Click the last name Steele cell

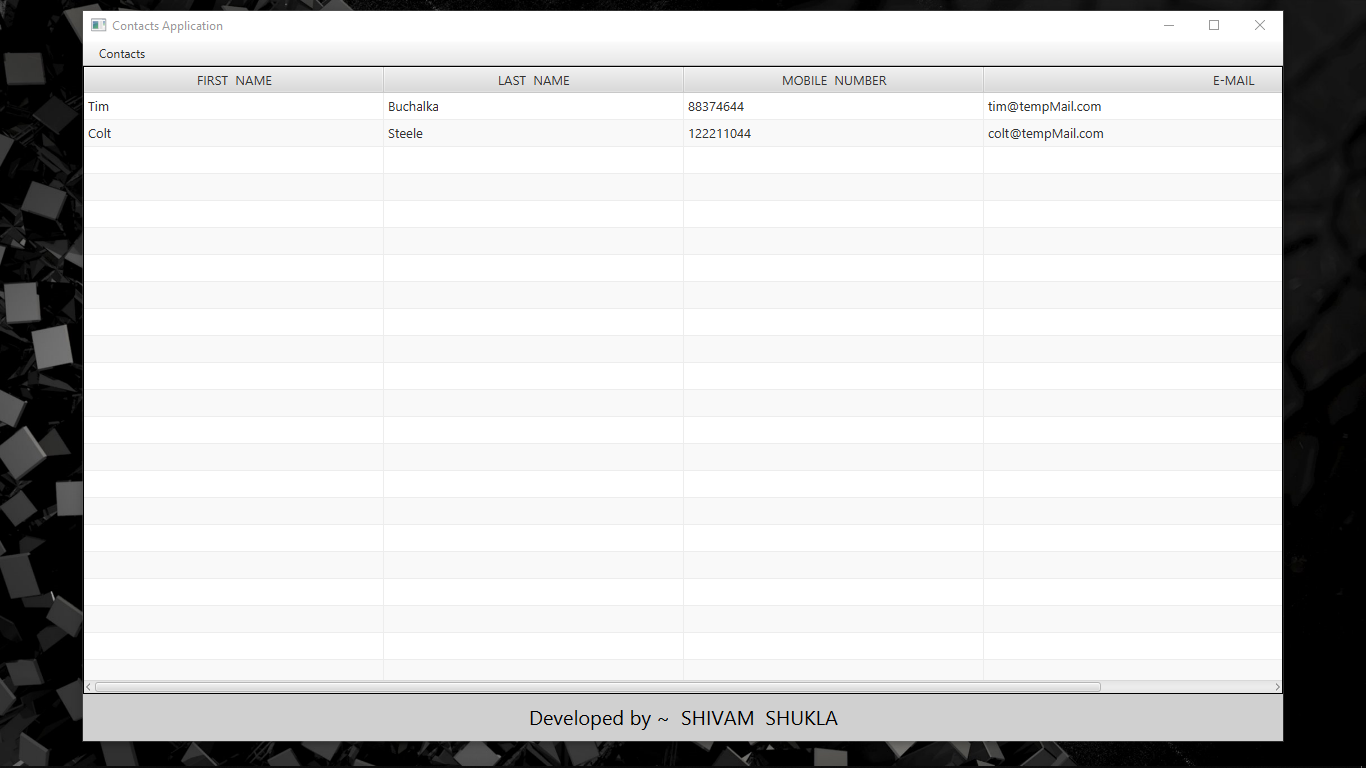[405, 133]
